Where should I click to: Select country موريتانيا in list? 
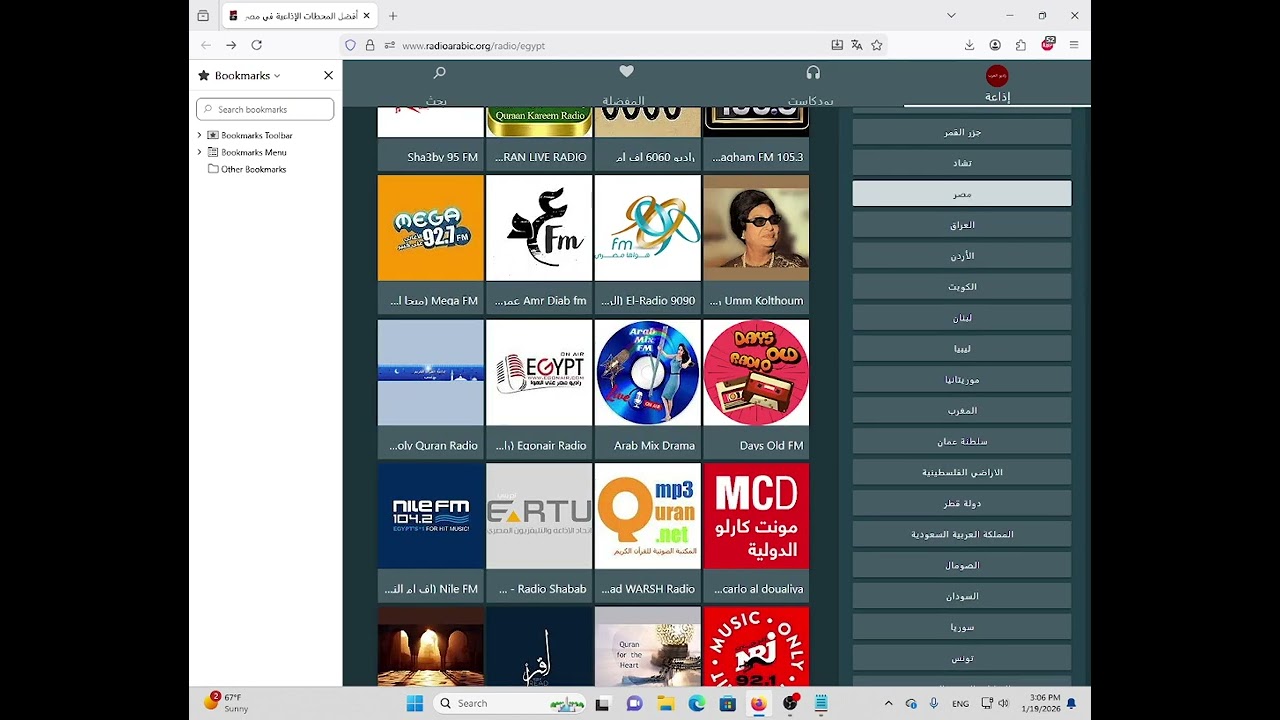click(x=962, y=380)
